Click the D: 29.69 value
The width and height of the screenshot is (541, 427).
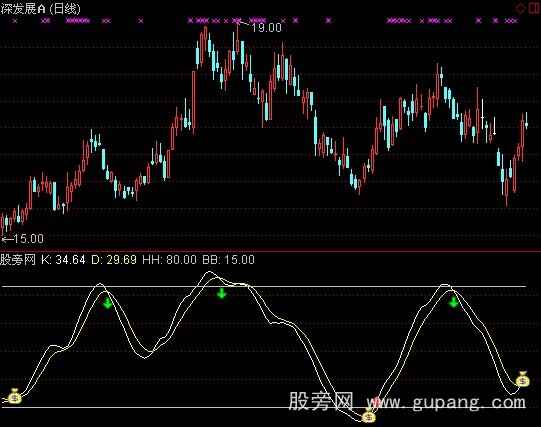pyautogui.click(x=114, y=259)
